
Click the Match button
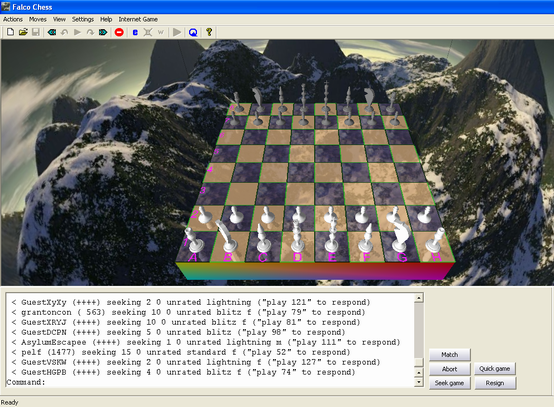[x=450, y=355]
